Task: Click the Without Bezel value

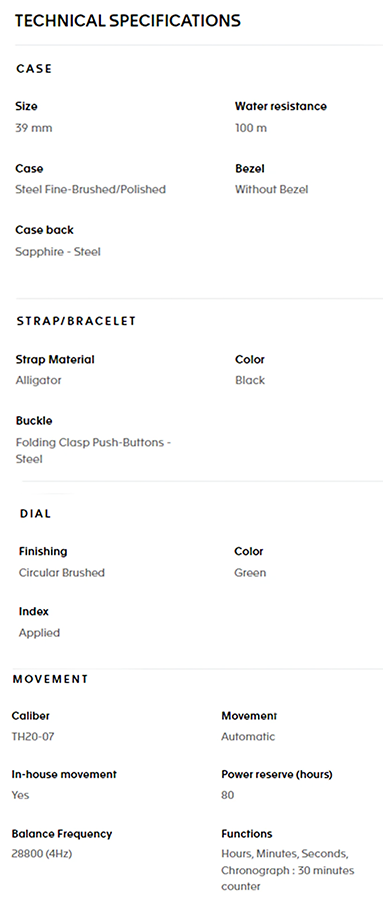Action: (x=272, y=189)
